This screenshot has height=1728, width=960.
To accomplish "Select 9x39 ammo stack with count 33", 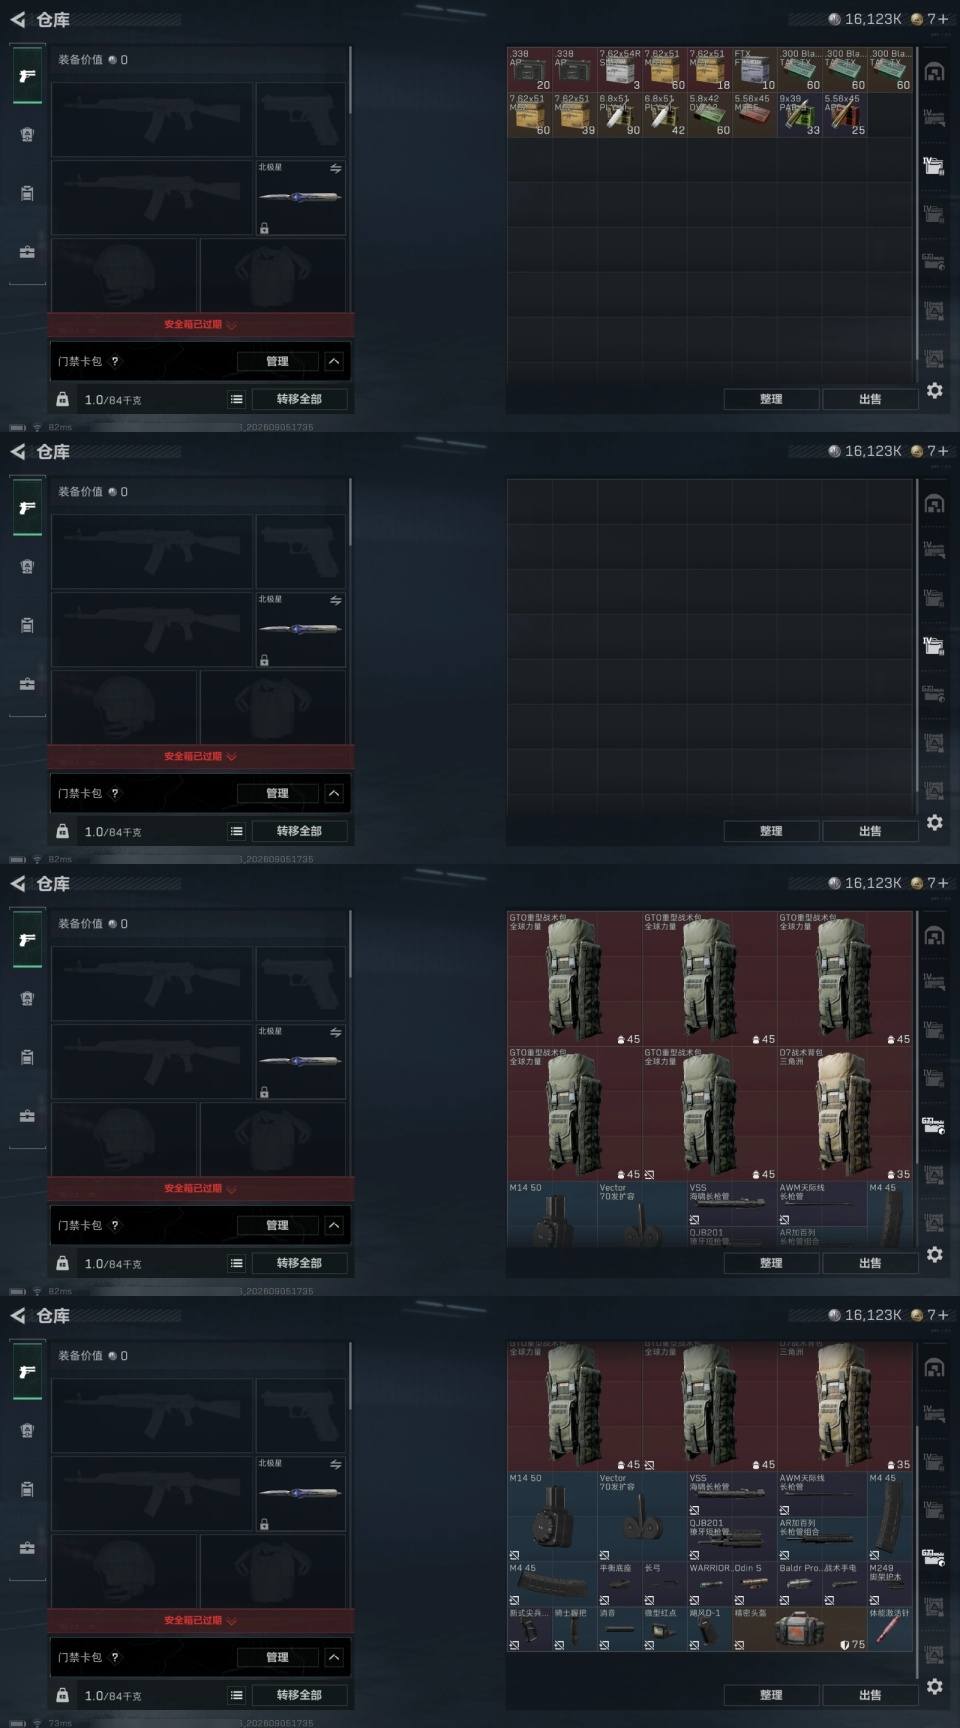I will pos(800,115).
